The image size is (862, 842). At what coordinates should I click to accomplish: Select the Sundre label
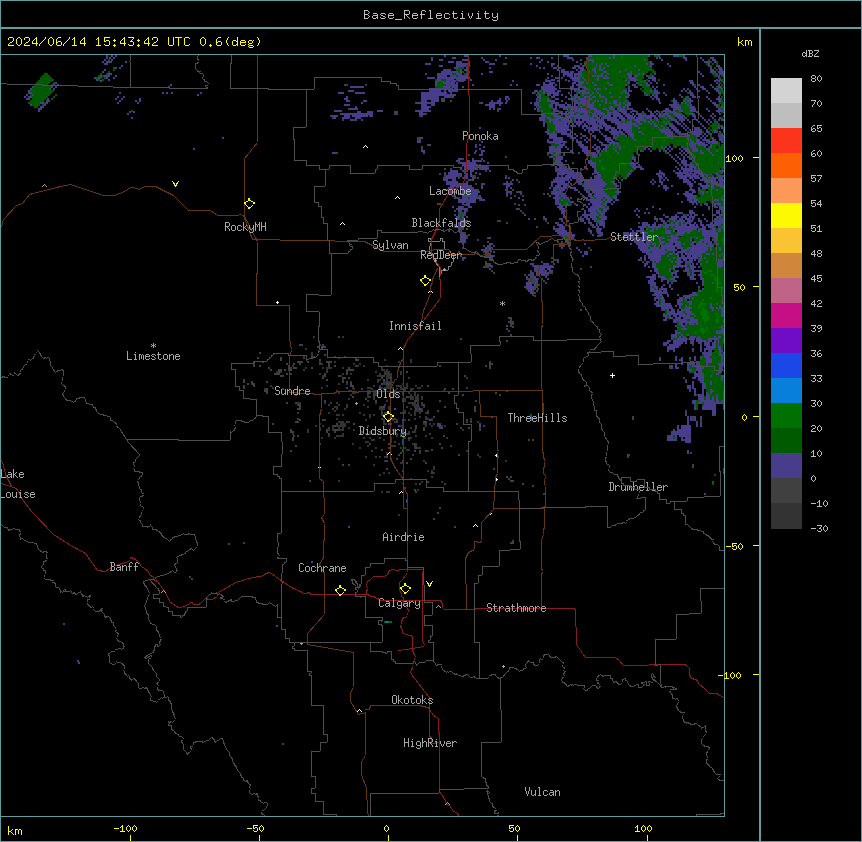click(x=292, y=391)
